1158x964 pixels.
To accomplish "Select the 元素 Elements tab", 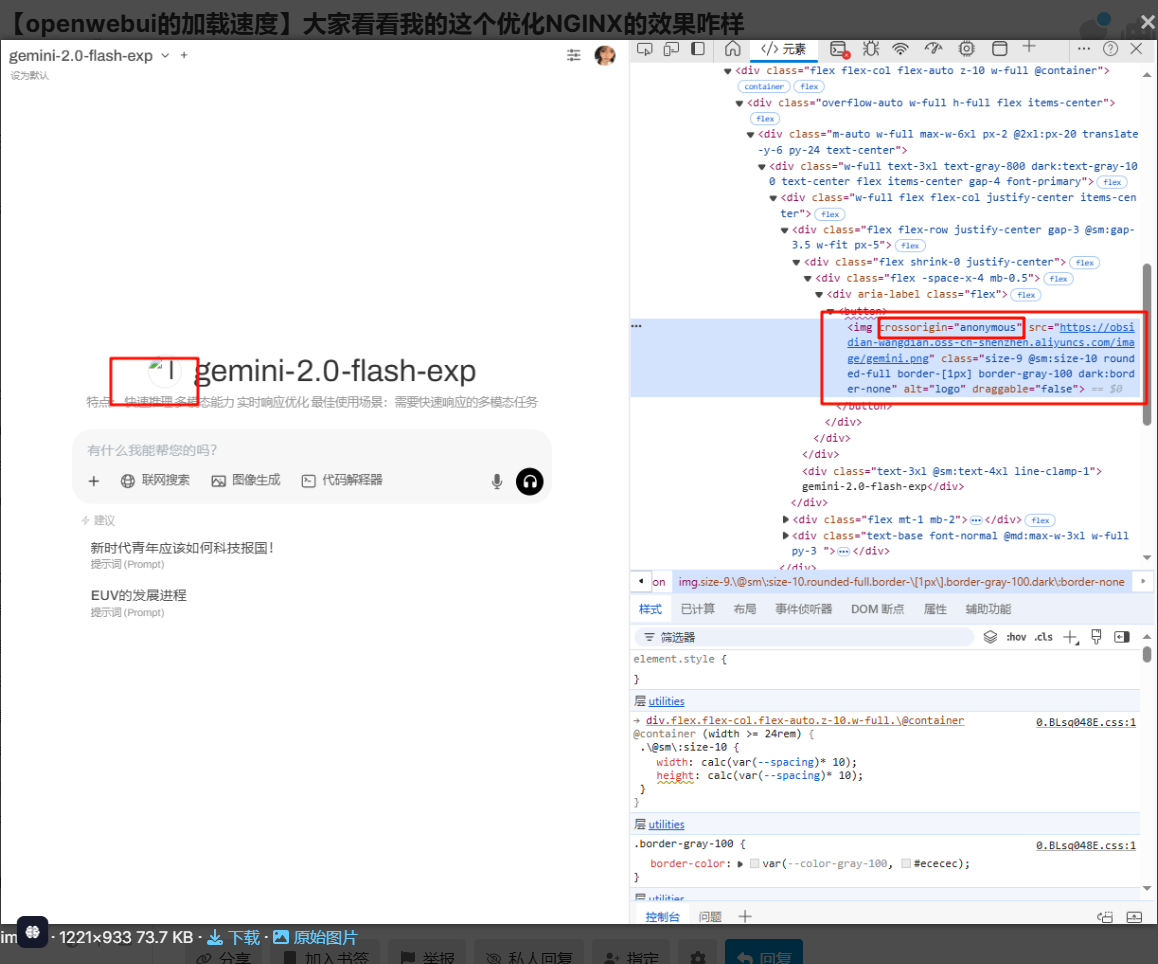I will [x=784, y=49].
